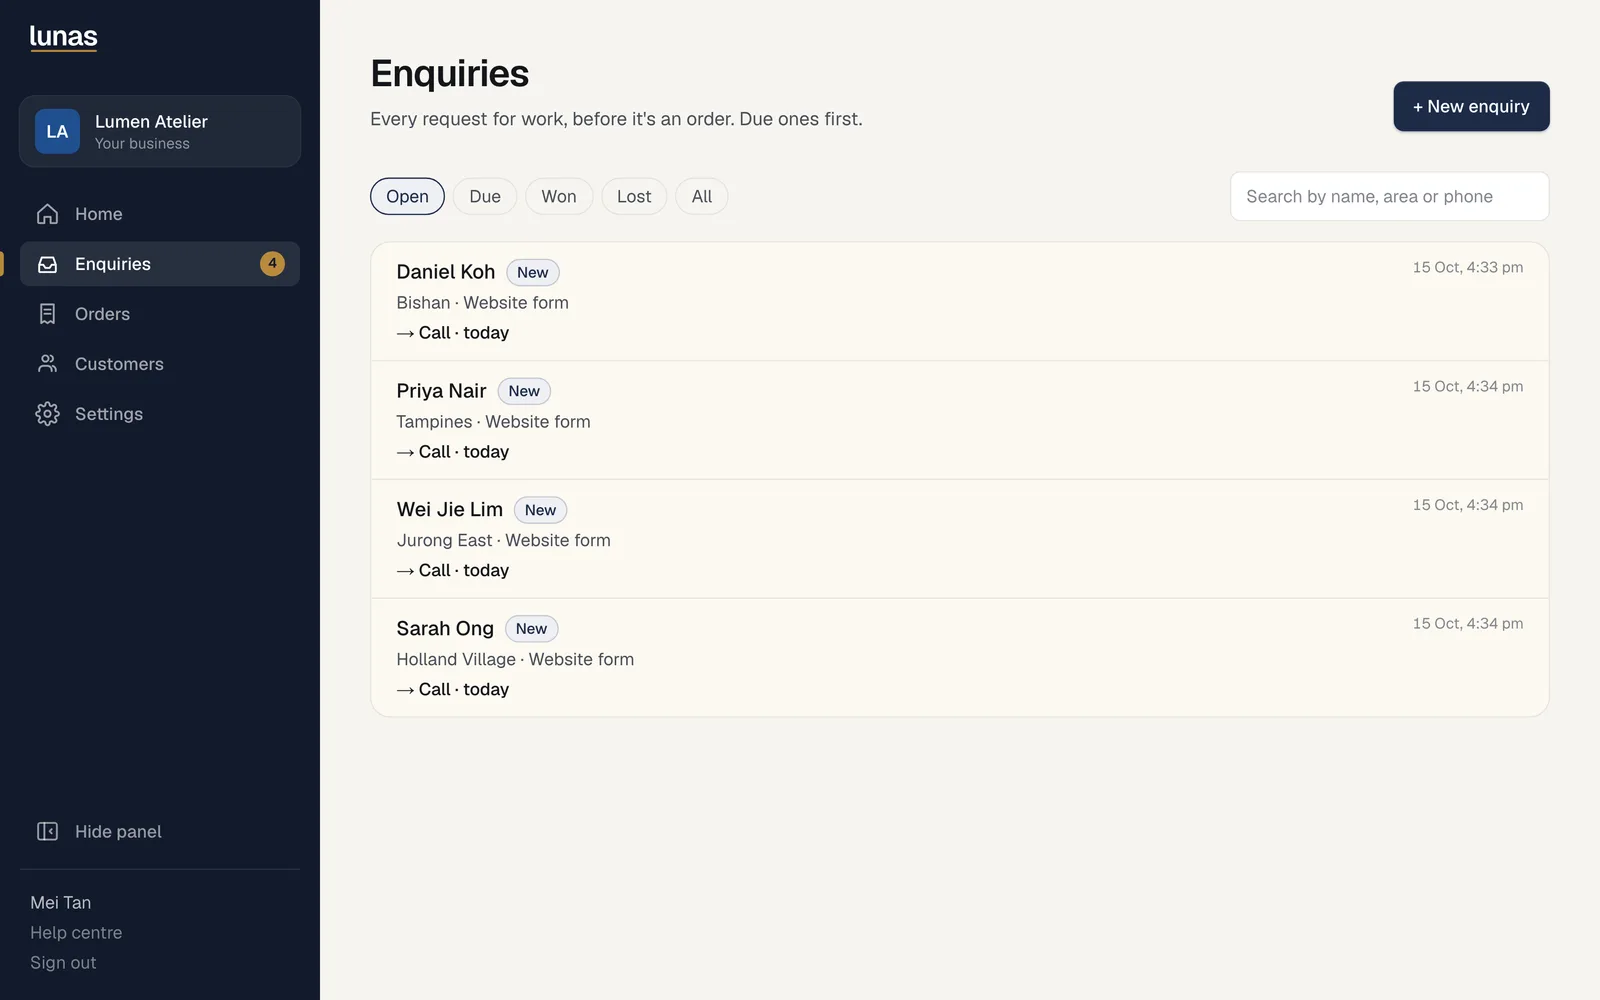1600x1000 pixels.
Task: Click the lunas logo
Action: (x=63, y=37)
